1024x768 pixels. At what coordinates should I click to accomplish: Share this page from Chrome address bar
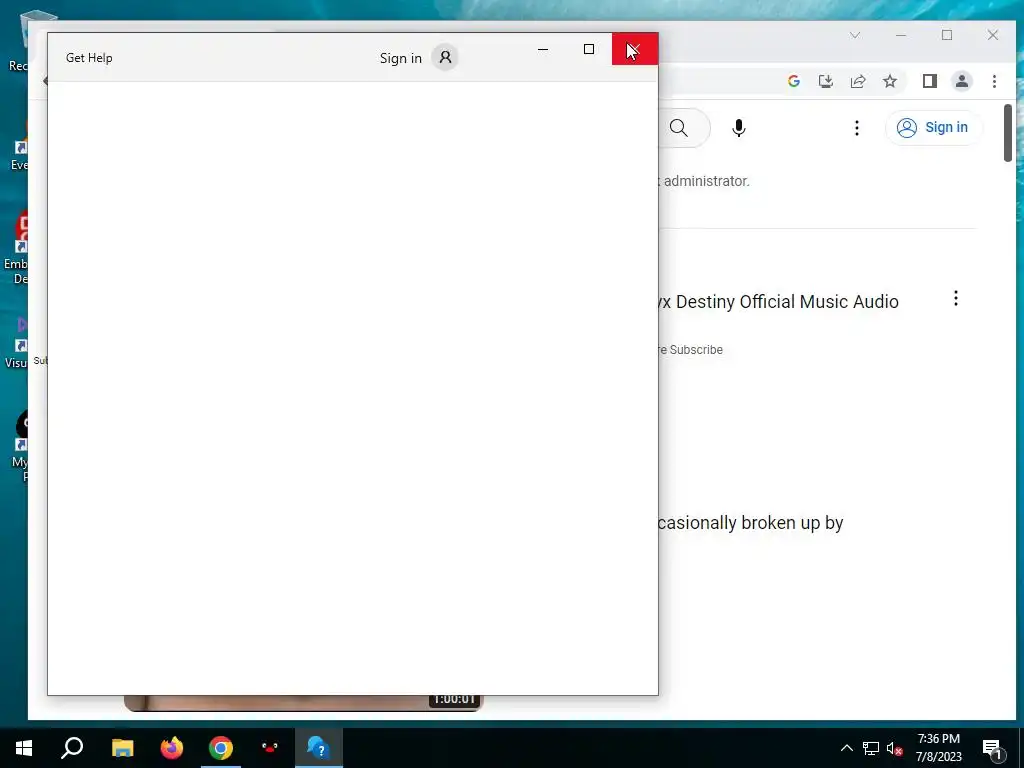(x=857, y=81)
